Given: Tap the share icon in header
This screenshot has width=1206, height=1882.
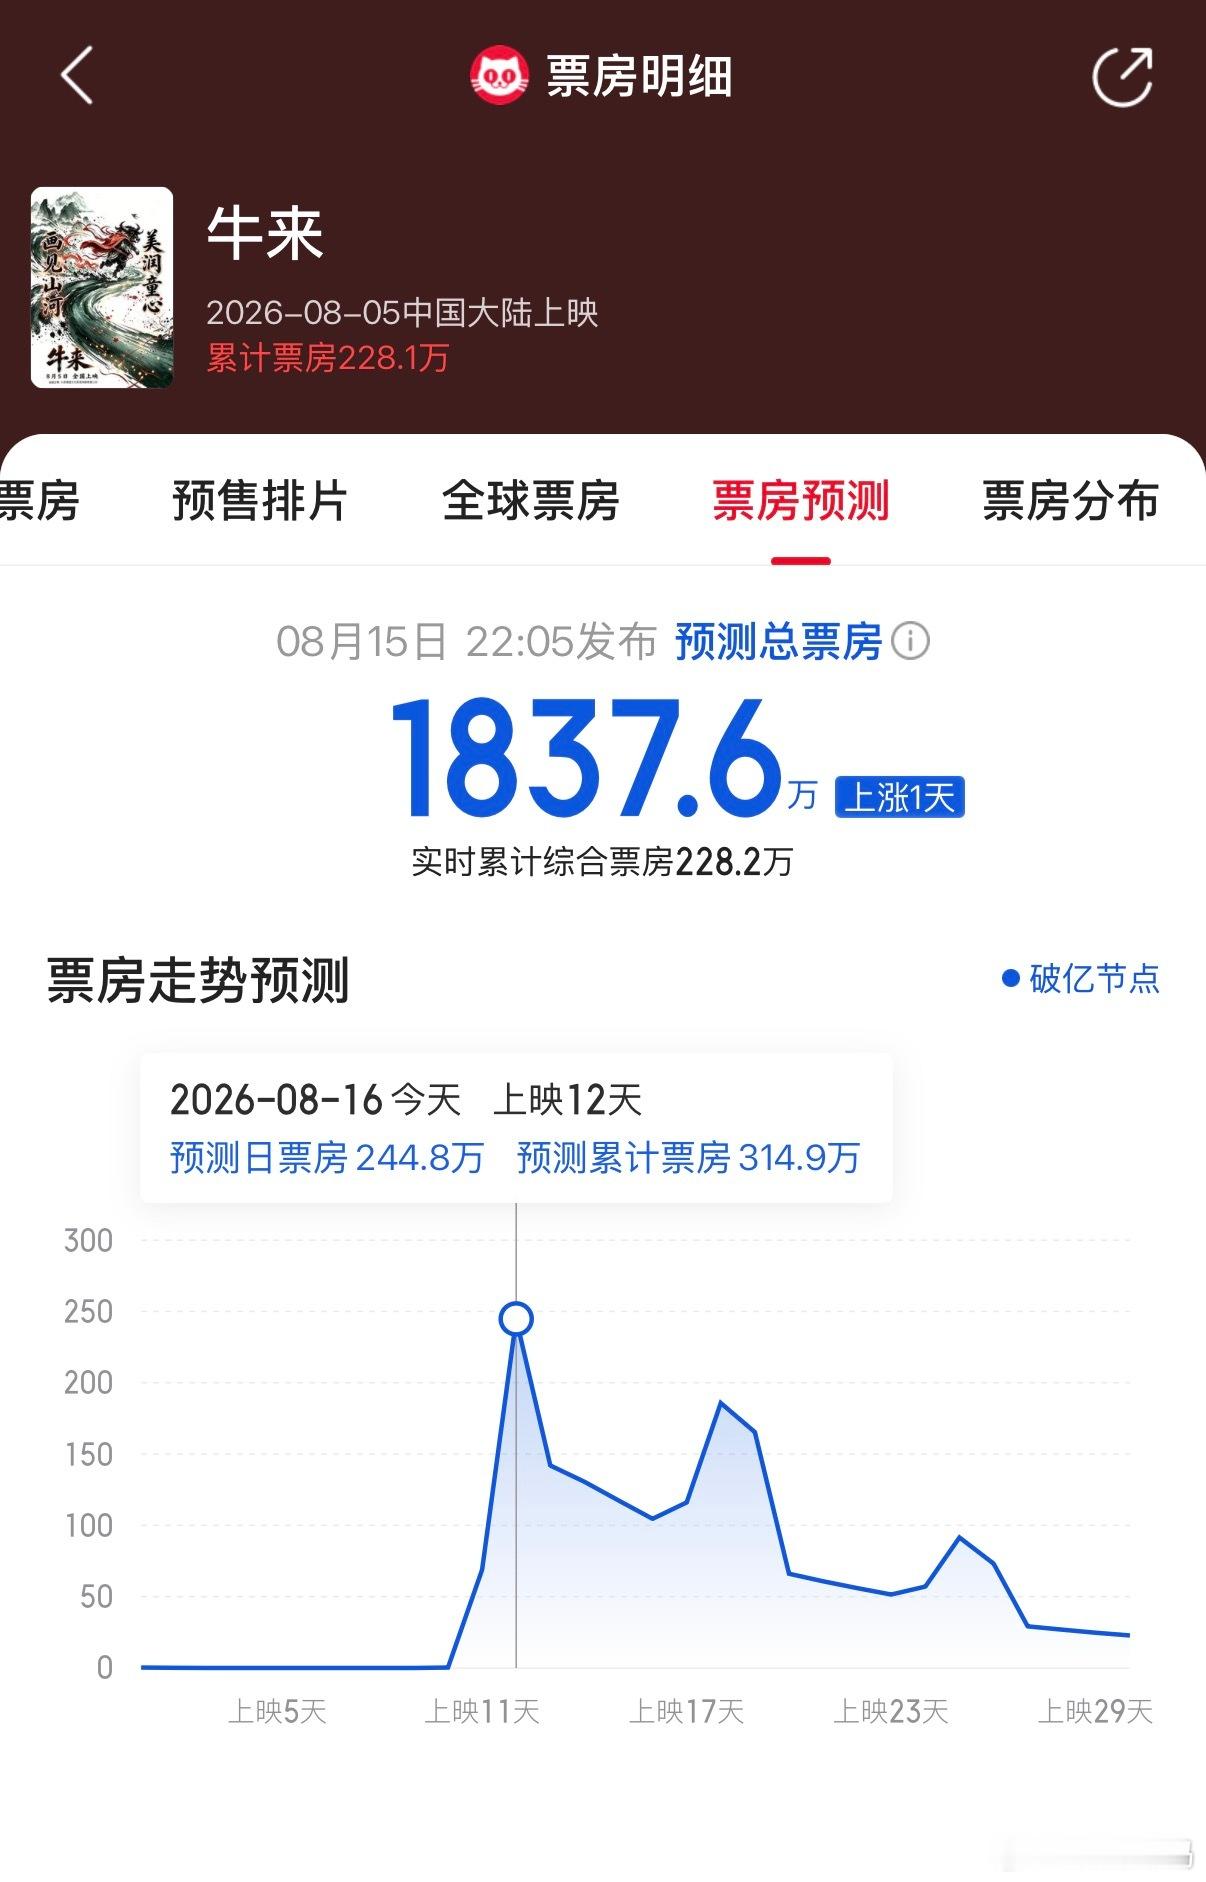Looking at the screenshot, I should tap(1122, 75).
